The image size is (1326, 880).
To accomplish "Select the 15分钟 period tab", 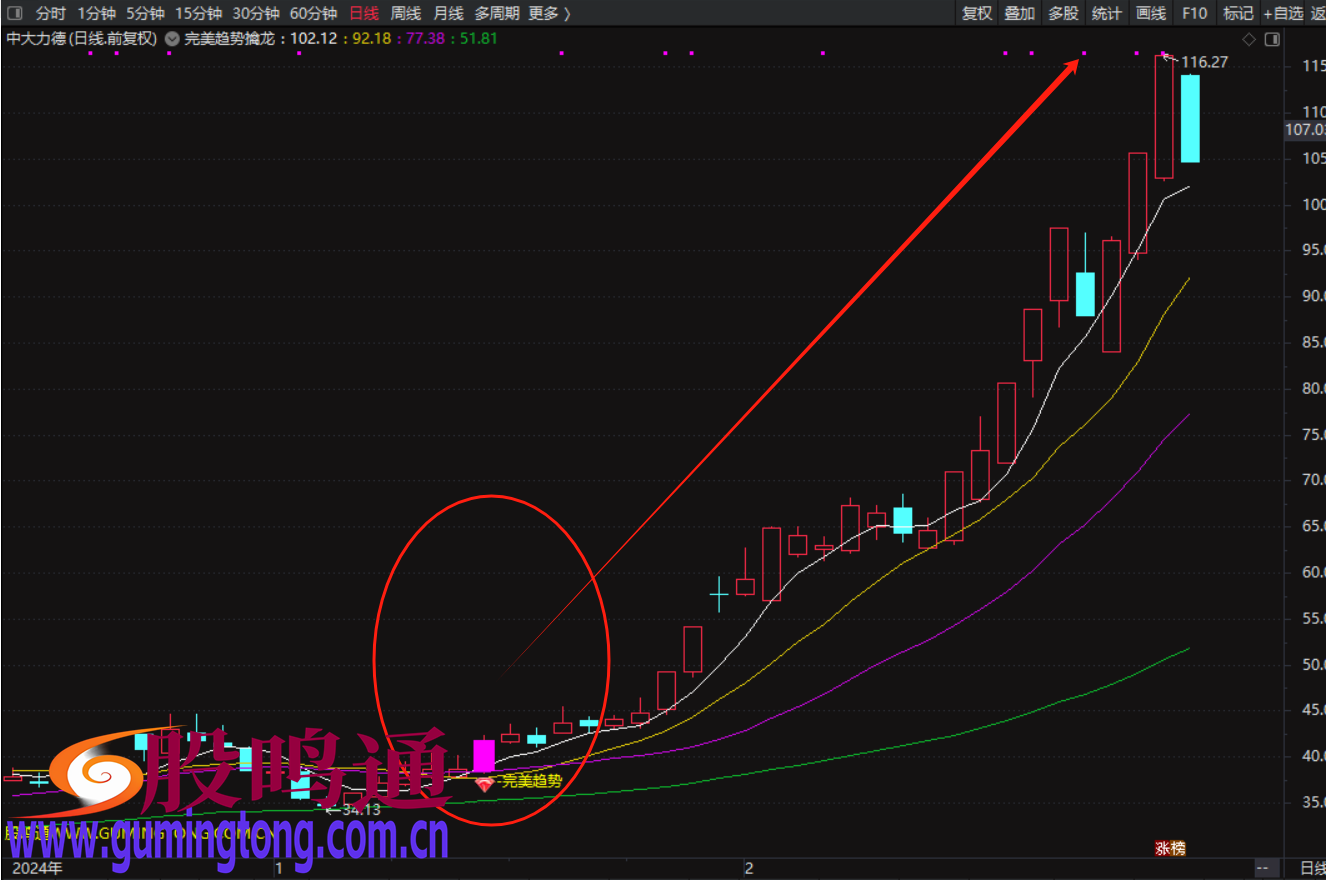I will [x=198, y=13].
